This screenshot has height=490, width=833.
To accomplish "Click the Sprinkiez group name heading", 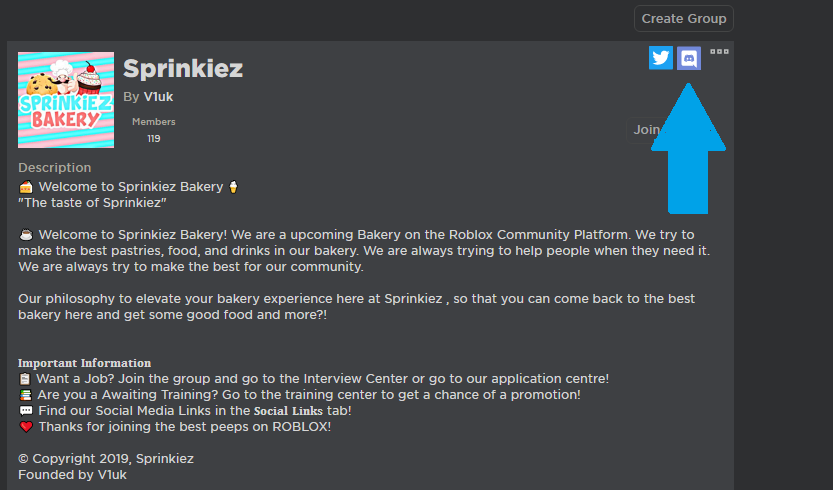I will pyautogui.click(x=183, y=68).
